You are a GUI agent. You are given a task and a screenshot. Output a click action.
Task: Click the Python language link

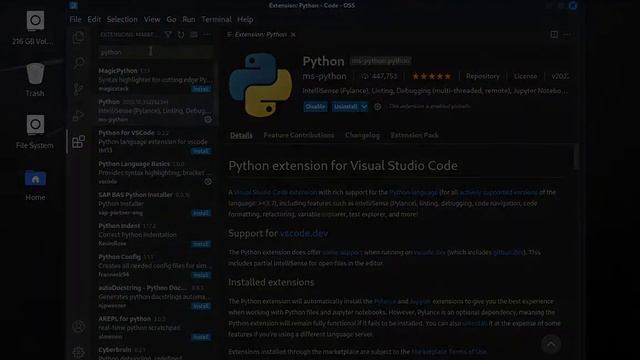(413, 192)
